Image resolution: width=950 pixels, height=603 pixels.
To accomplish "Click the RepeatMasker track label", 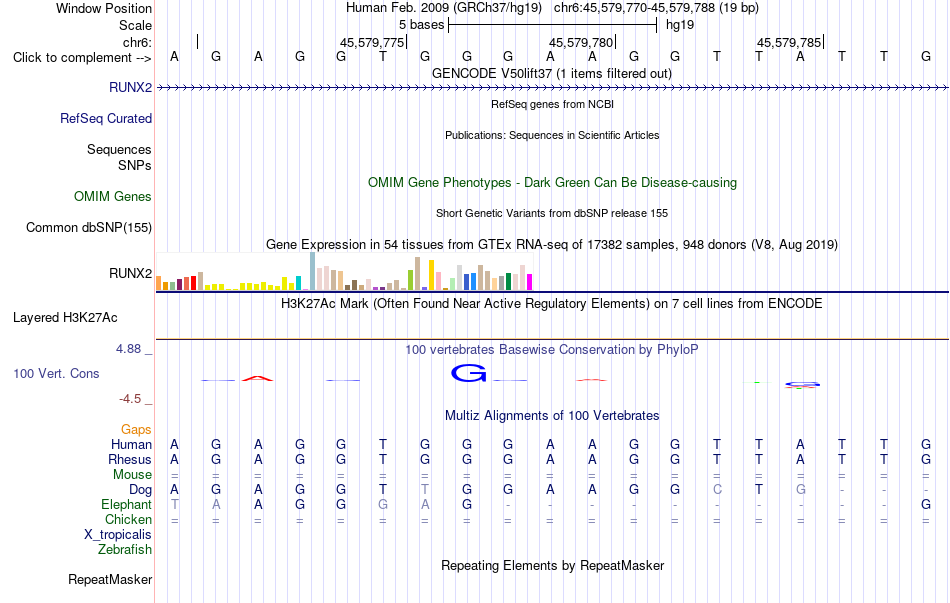I will [110, 579].
